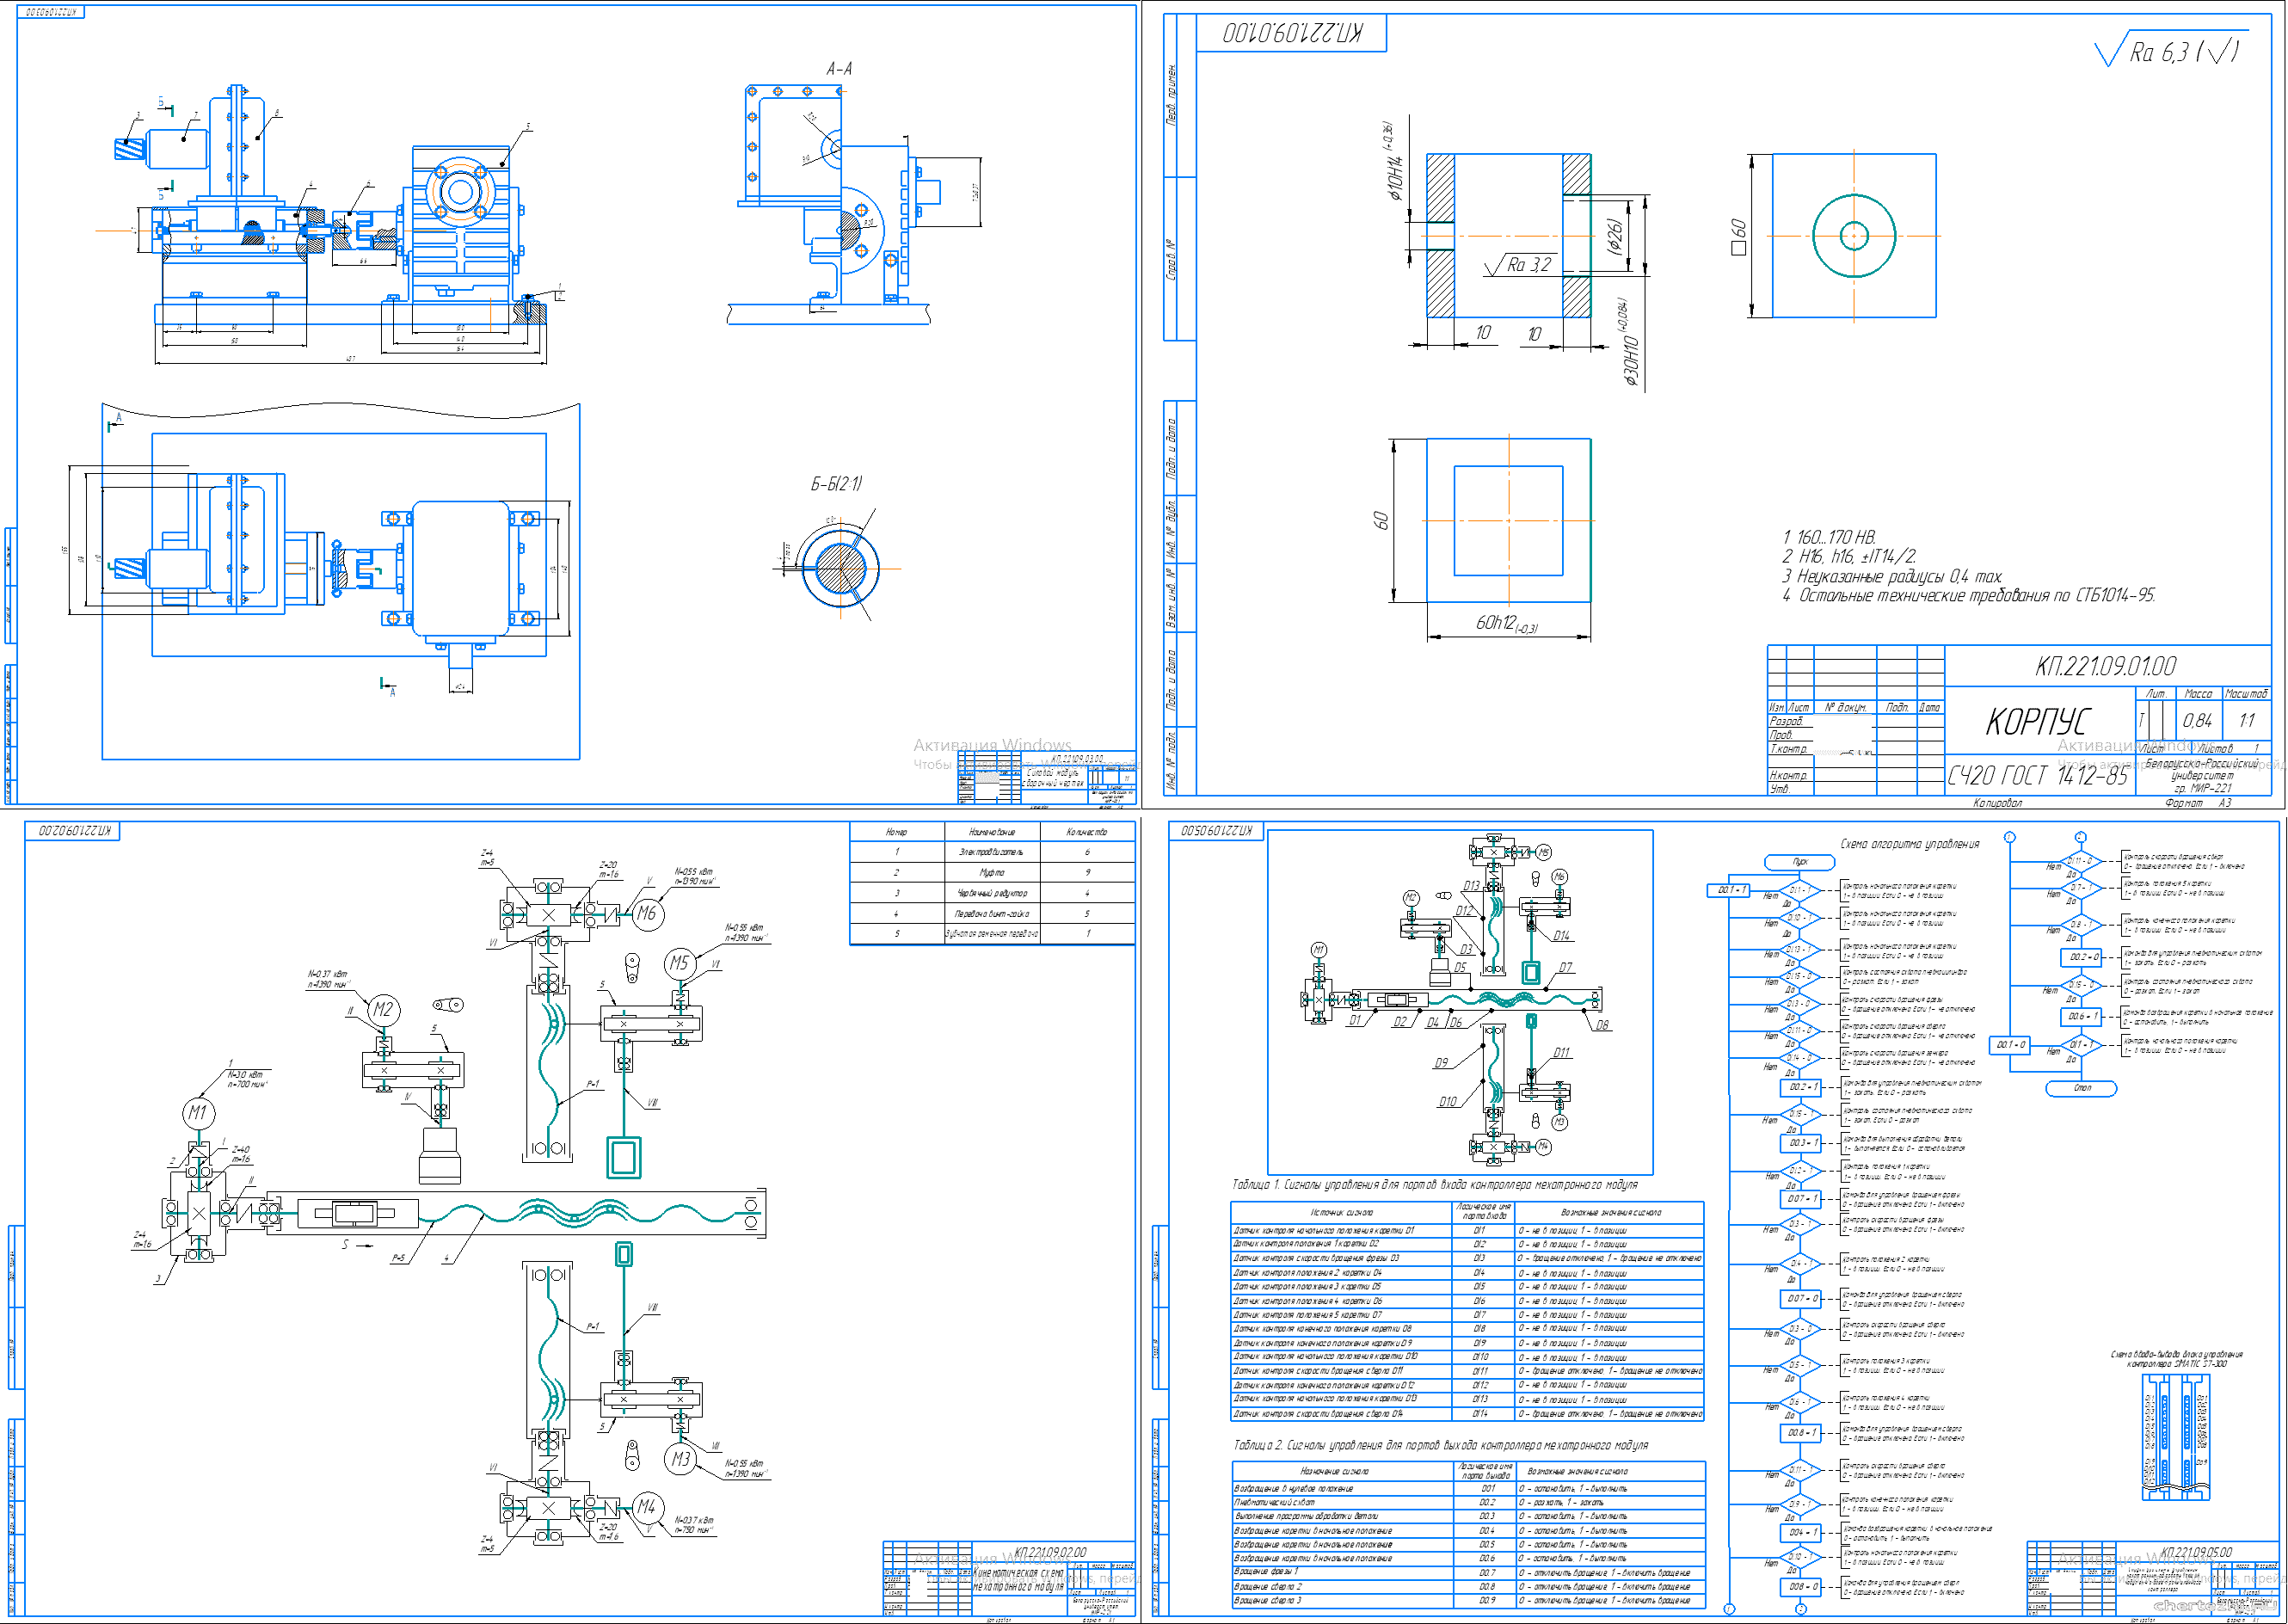Click the 'Пуск' start block of flowchart
The height and width of the screenshot is (1624, 2288).
tap(1799, 862)
